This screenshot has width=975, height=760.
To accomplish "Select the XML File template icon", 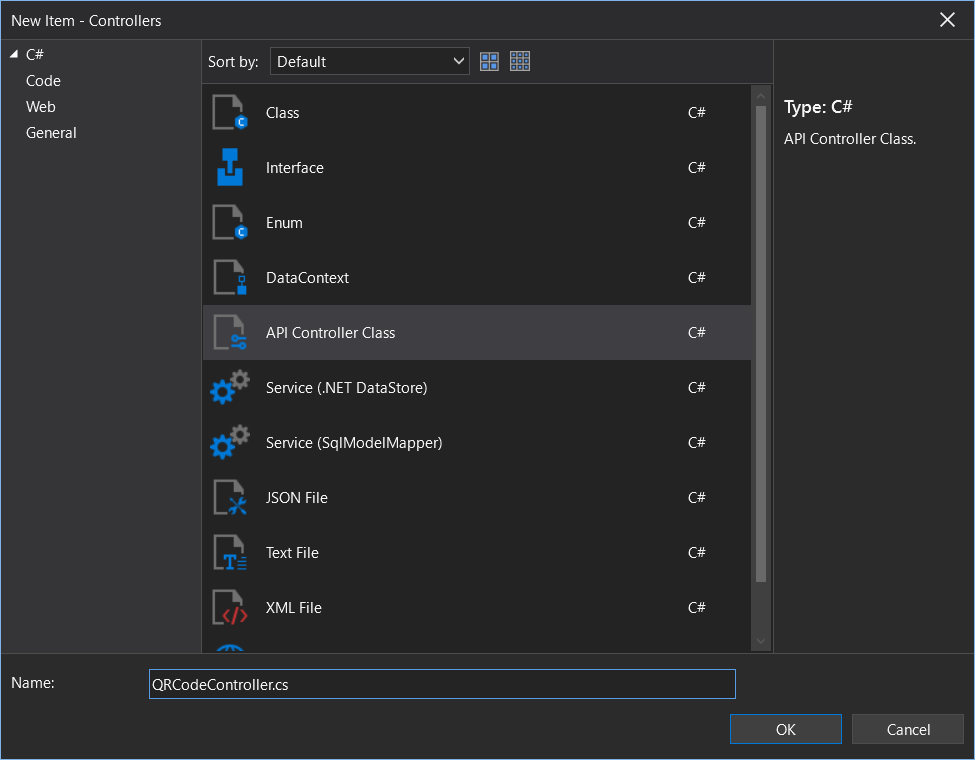I will point(229,608).
